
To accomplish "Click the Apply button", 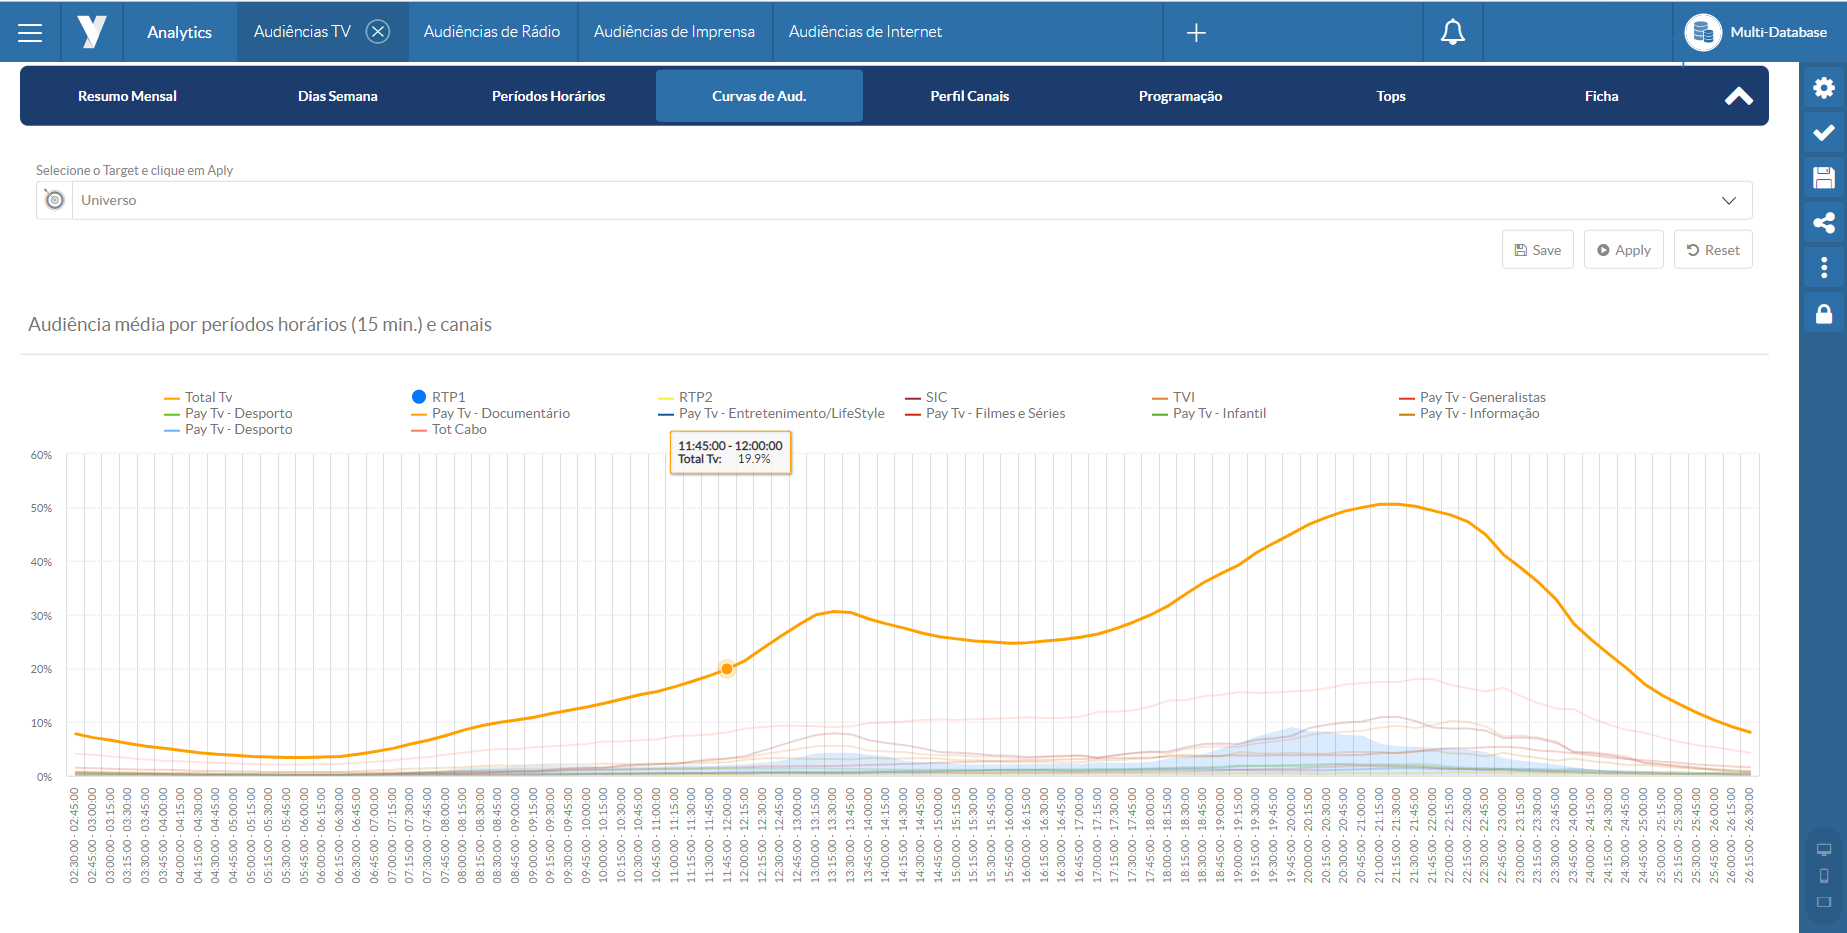I will [1623, 250].
